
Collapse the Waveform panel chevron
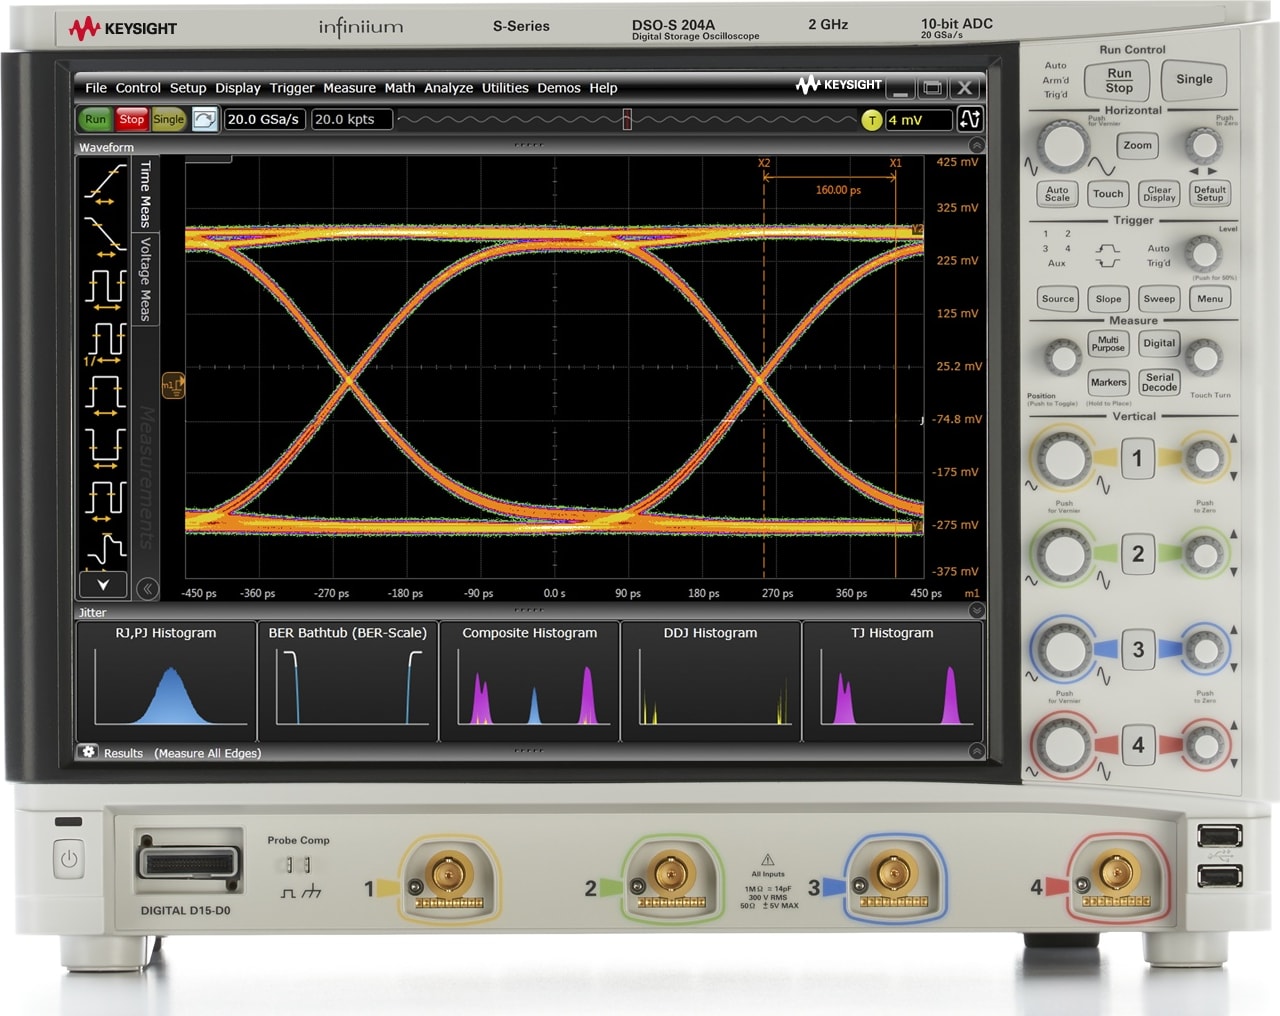click(976, 146)
